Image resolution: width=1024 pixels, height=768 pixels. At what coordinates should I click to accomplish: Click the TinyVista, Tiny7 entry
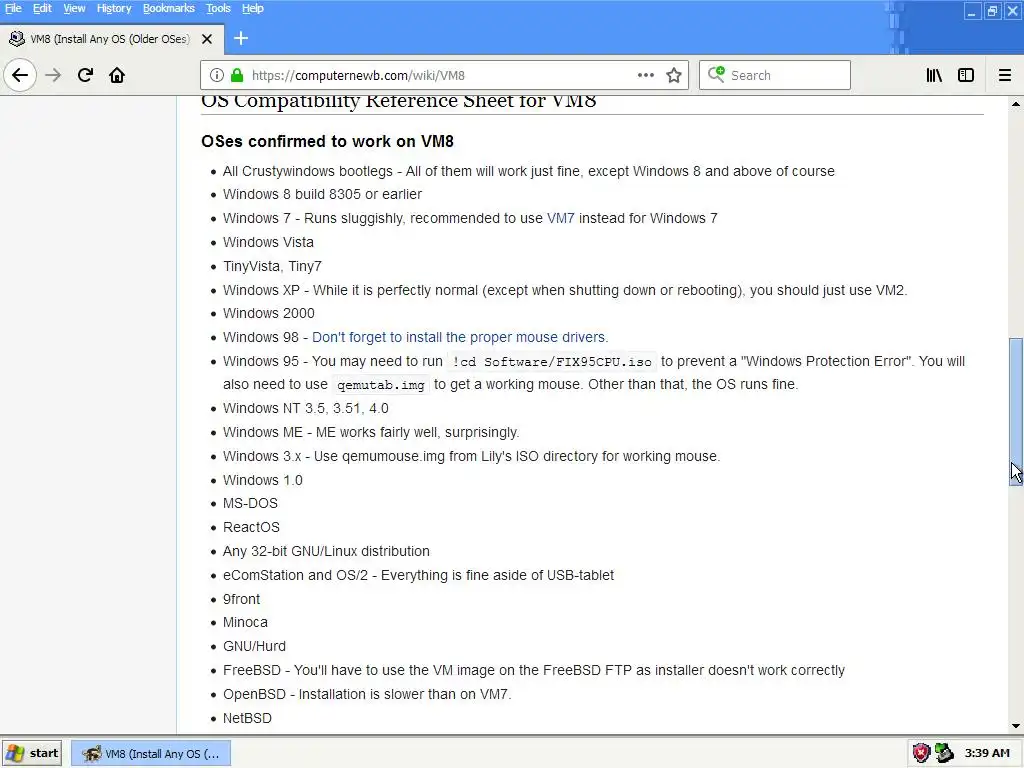pyautogui.click(x=272, y=266)
